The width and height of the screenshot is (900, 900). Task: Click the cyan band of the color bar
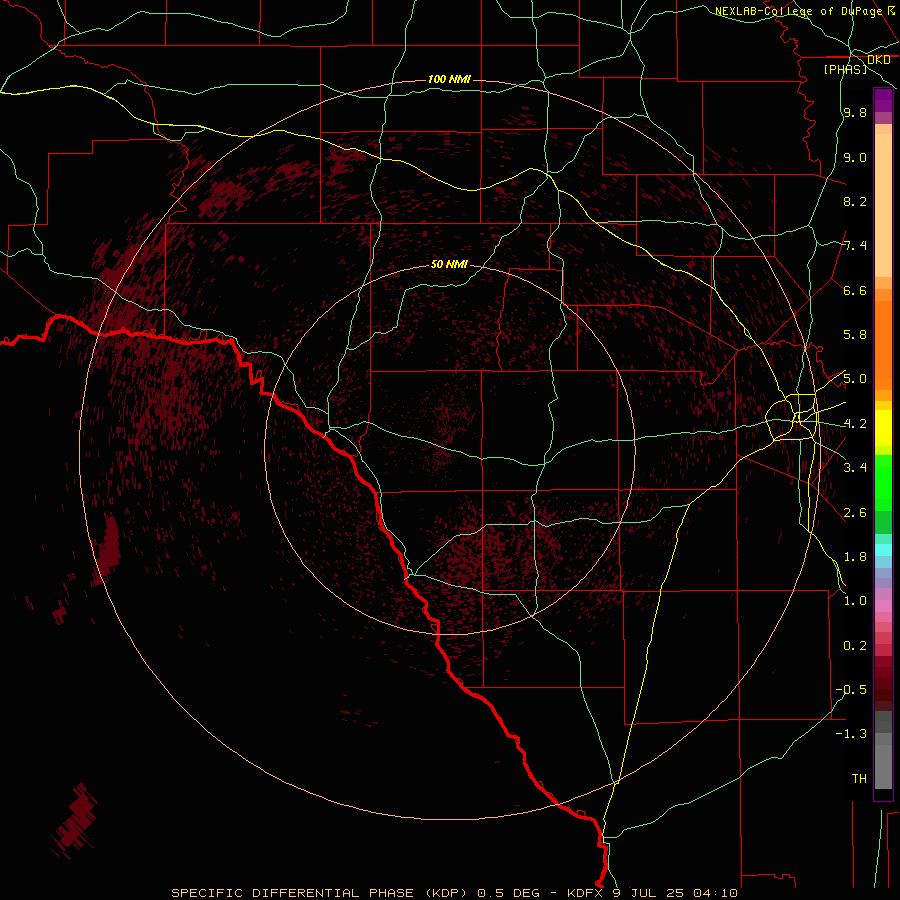[883, 550]
